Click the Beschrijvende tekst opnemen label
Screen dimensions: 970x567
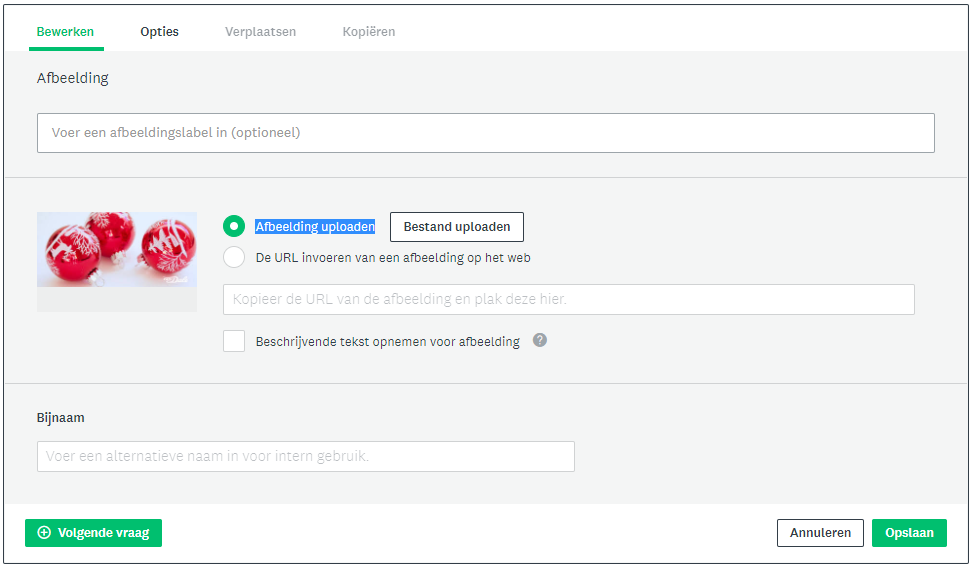coord(387,341)
